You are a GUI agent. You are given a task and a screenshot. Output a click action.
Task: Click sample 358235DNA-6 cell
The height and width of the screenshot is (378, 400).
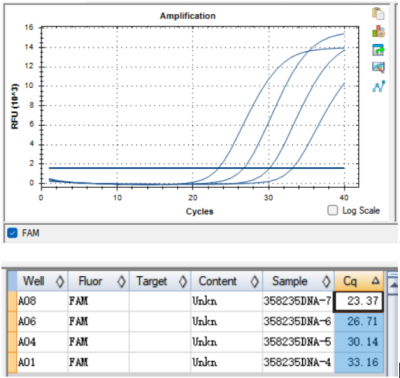coord(298,322)
